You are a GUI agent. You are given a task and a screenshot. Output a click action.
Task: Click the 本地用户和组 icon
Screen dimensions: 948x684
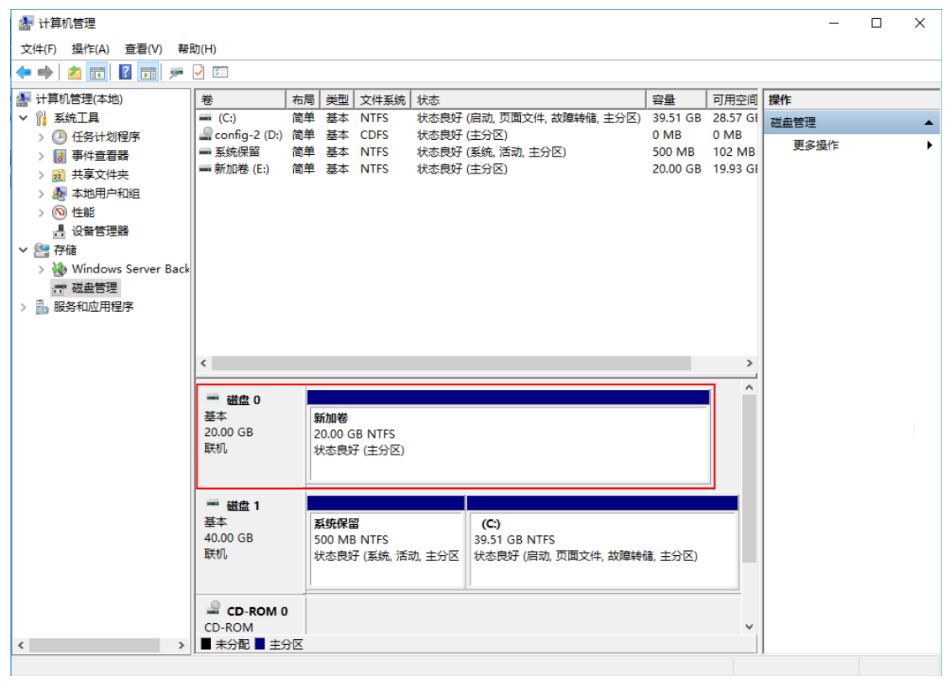(x=59, y=194)
